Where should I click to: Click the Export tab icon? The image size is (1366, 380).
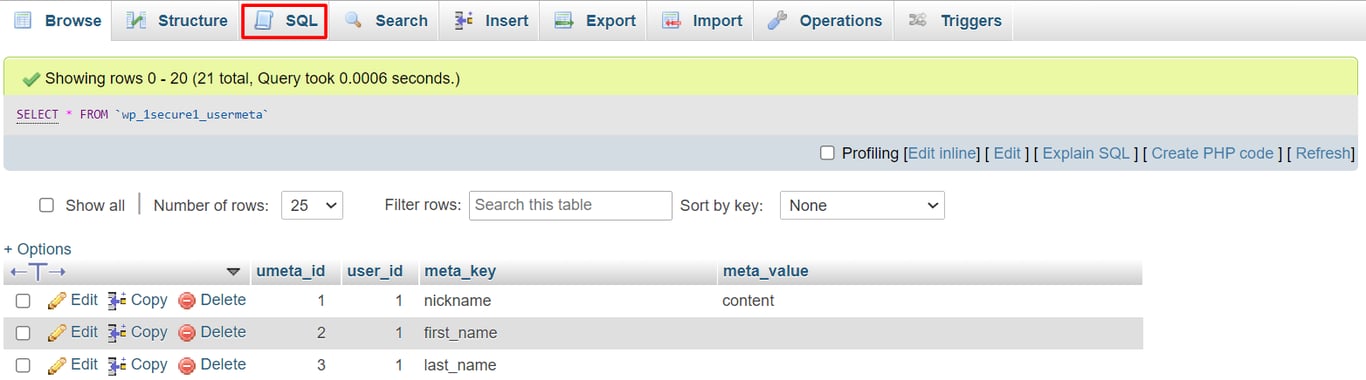coord(564,21)
